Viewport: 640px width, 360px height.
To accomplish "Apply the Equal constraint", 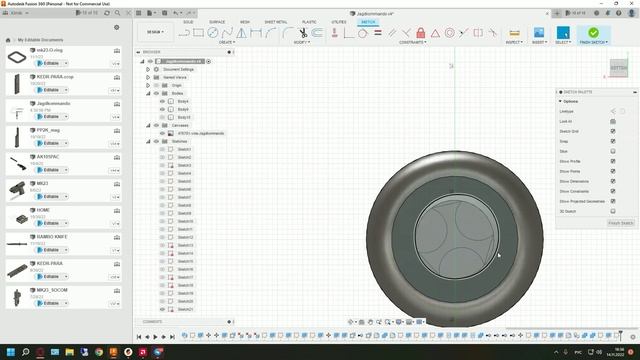I will point(378,33).
